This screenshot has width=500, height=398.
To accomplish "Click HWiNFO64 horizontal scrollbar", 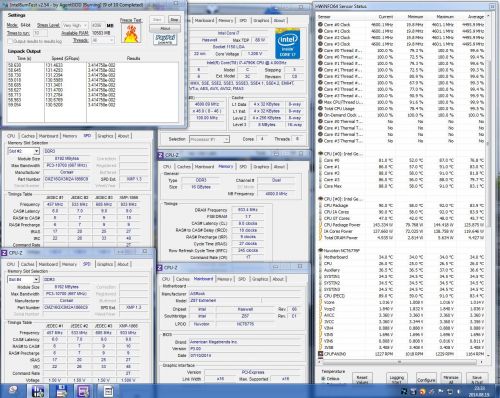I will coord(401,362).
